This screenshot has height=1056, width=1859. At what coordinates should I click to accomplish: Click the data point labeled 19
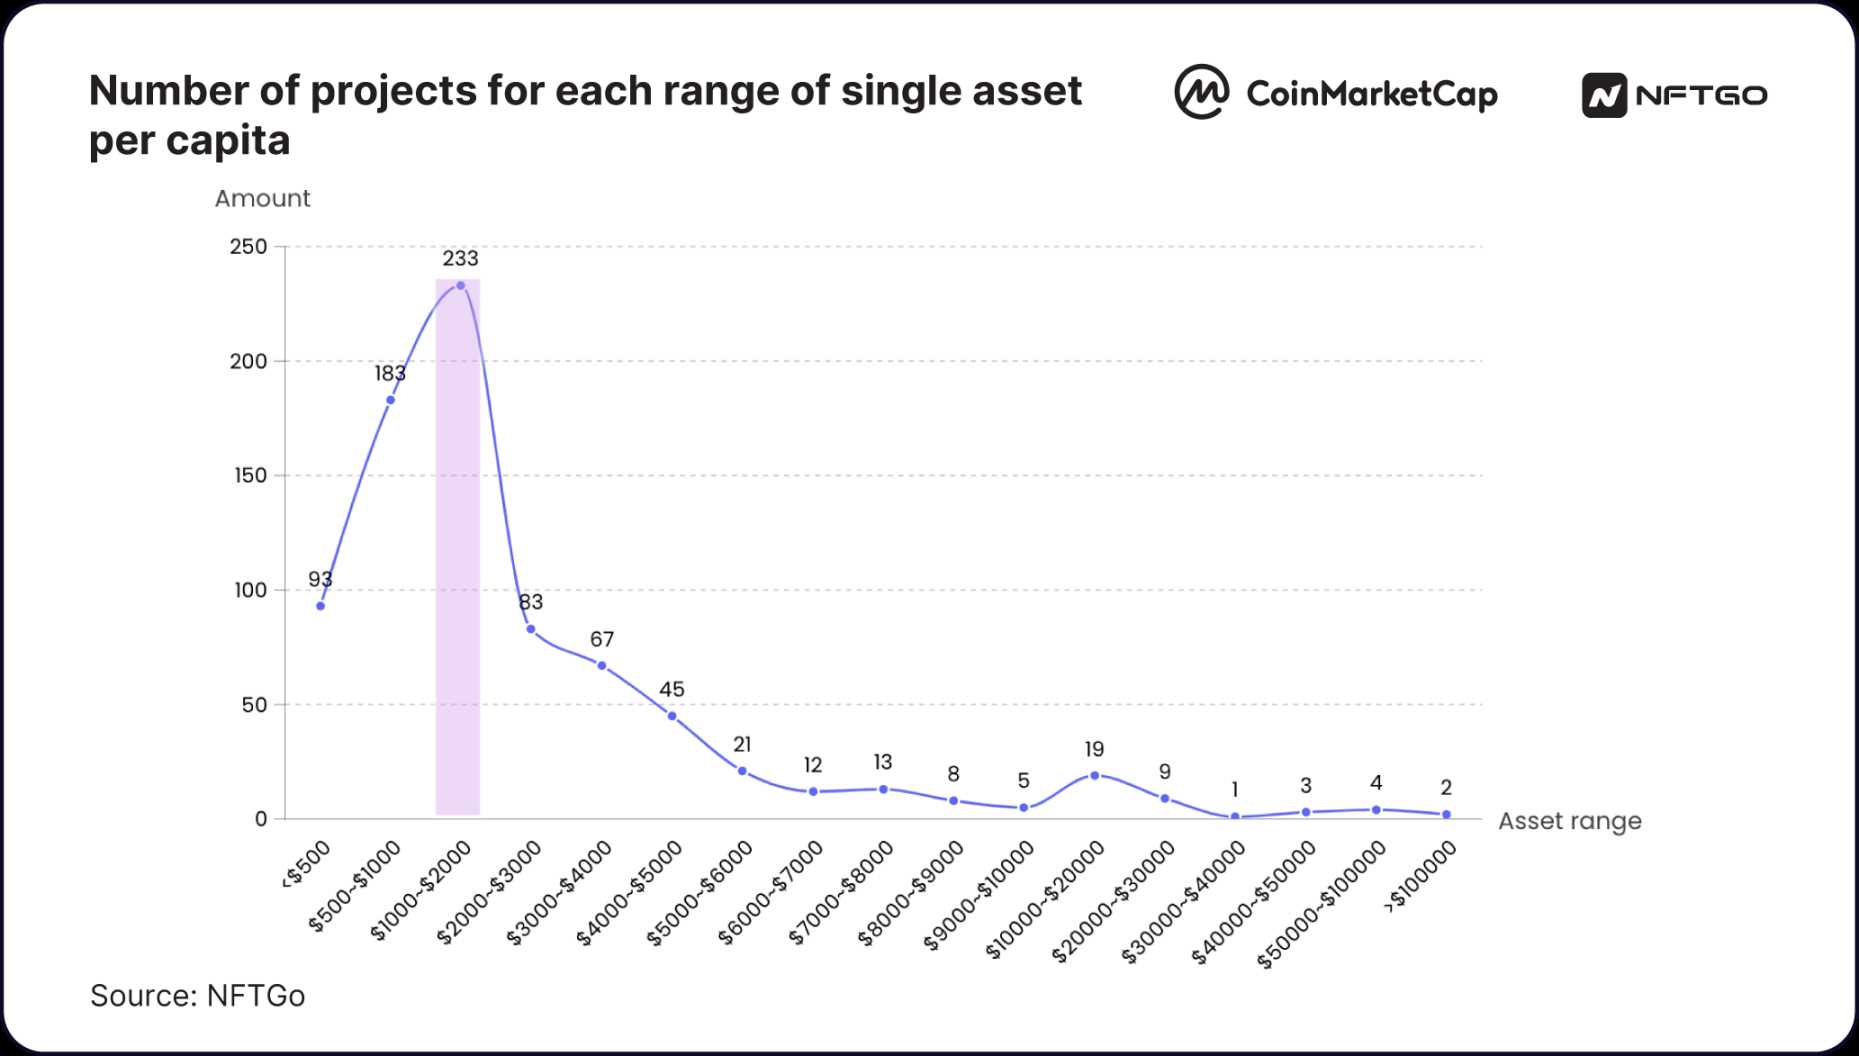(1094, 775)
